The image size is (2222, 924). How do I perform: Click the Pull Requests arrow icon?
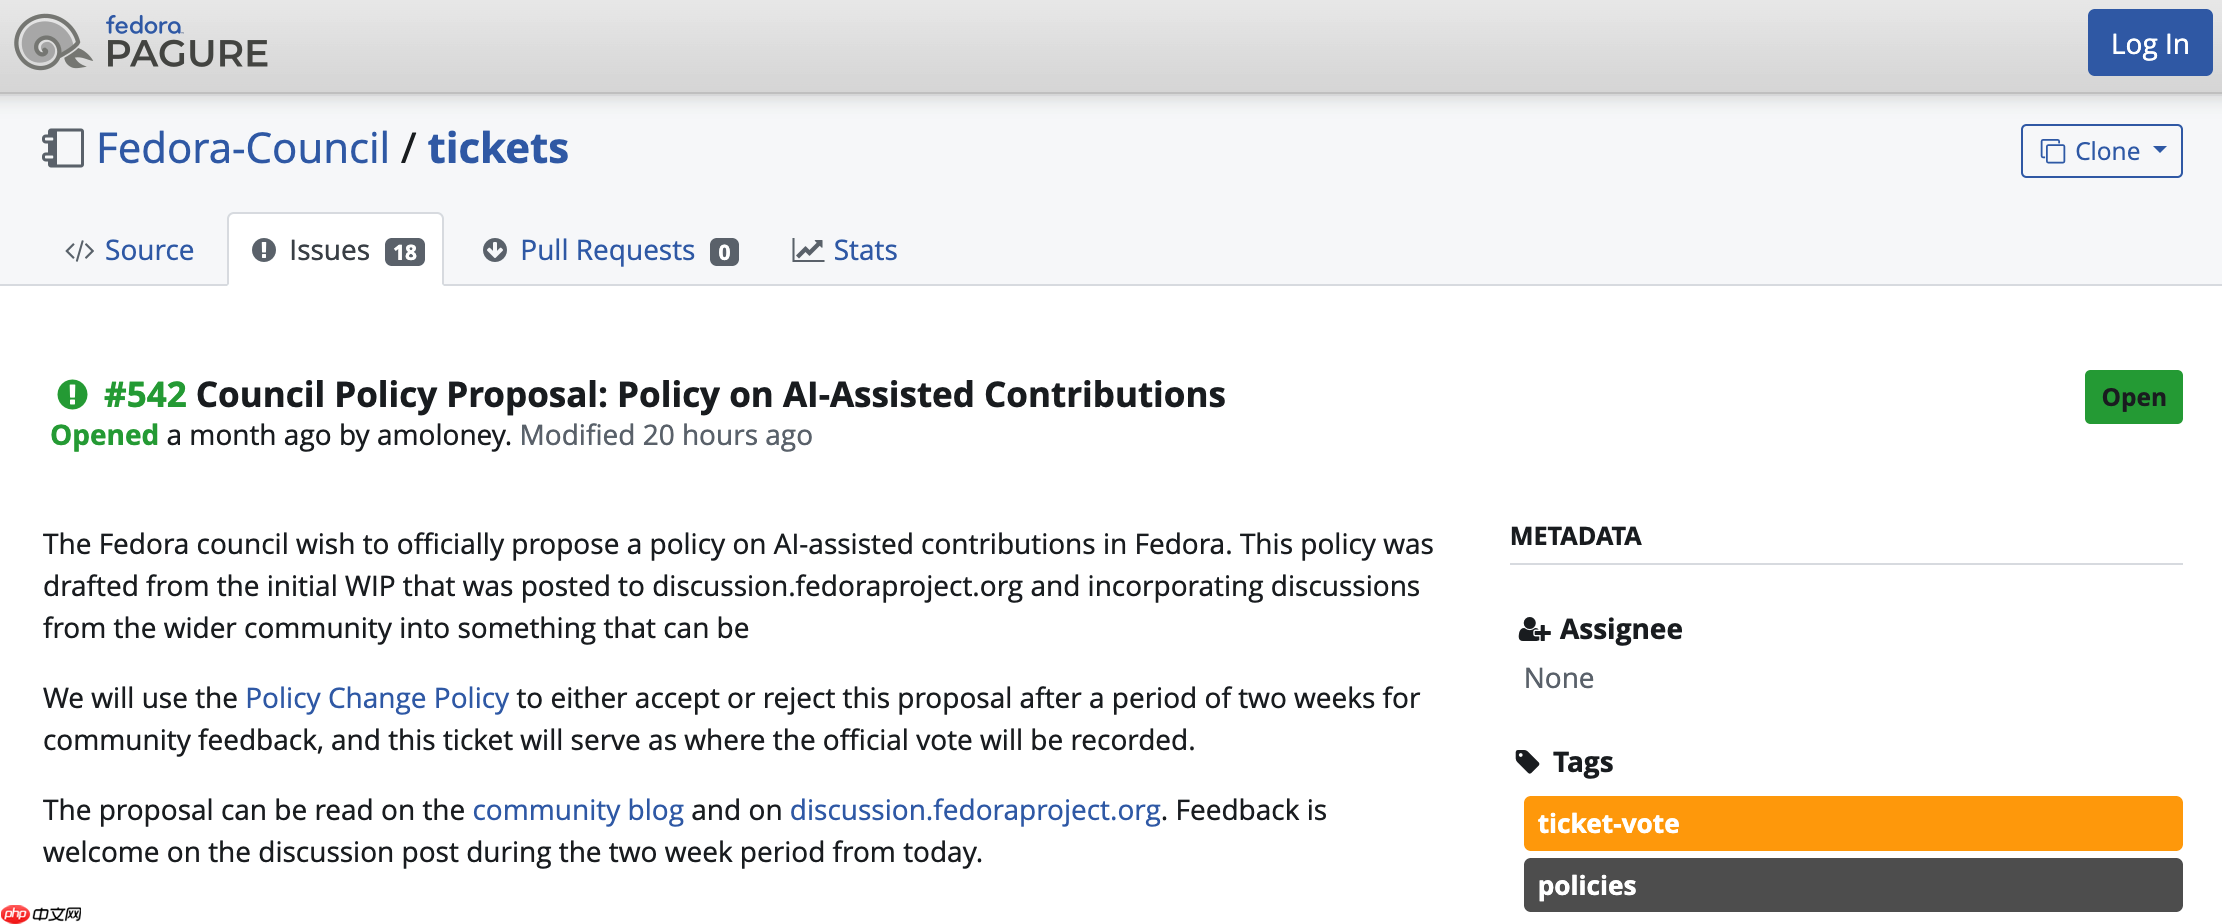[x=495, y=250]
